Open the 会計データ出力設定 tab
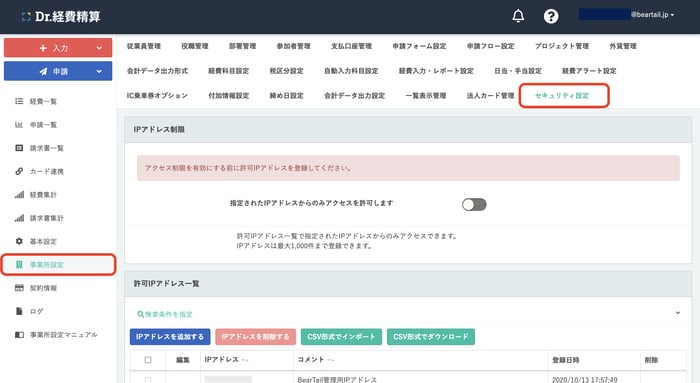The width and height of the screenshot is (700, 383). [x=354, y=96]
